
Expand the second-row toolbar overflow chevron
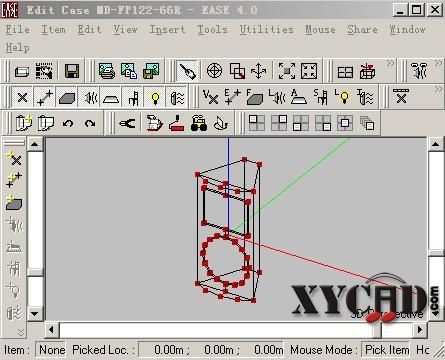tap(439, 89)
